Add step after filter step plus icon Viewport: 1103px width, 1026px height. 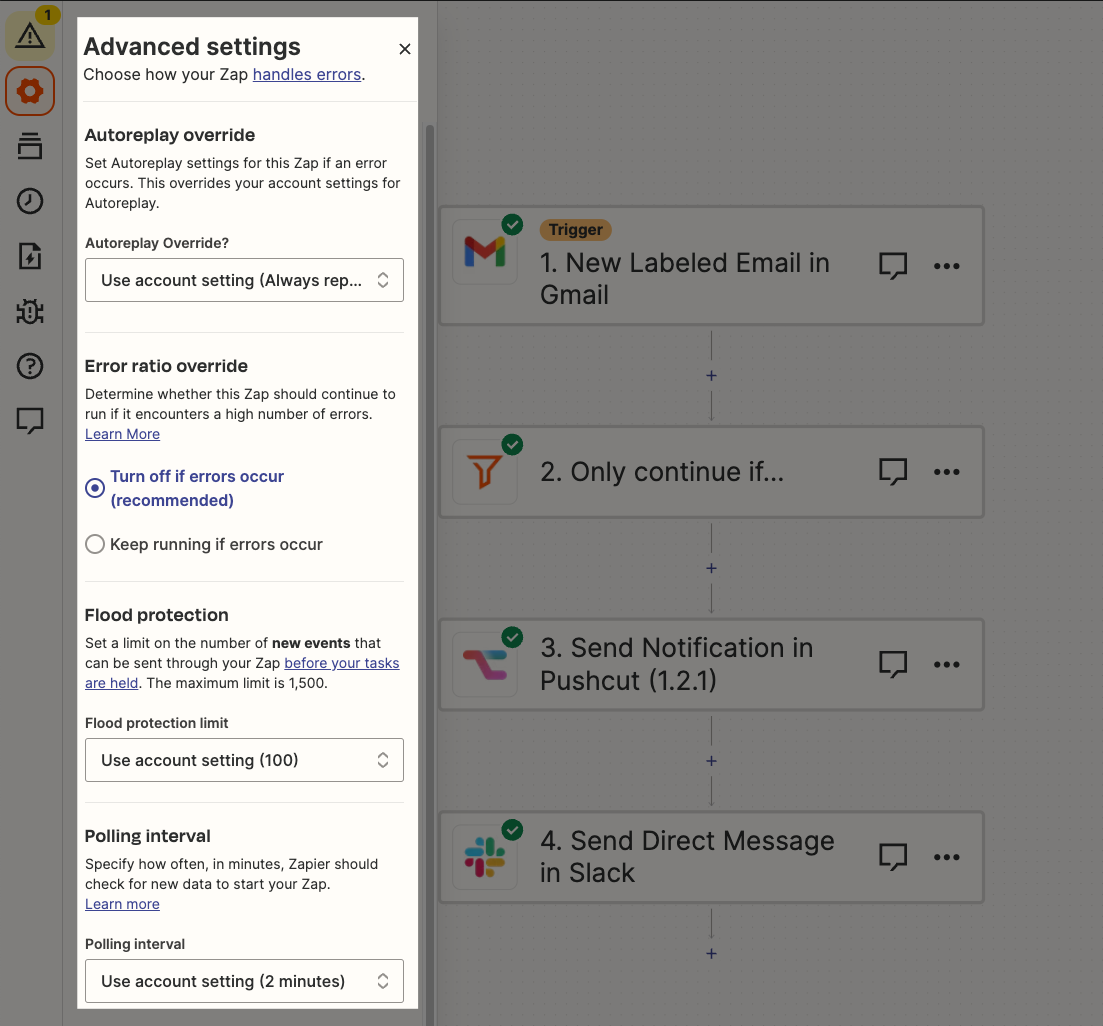(711, 568)
